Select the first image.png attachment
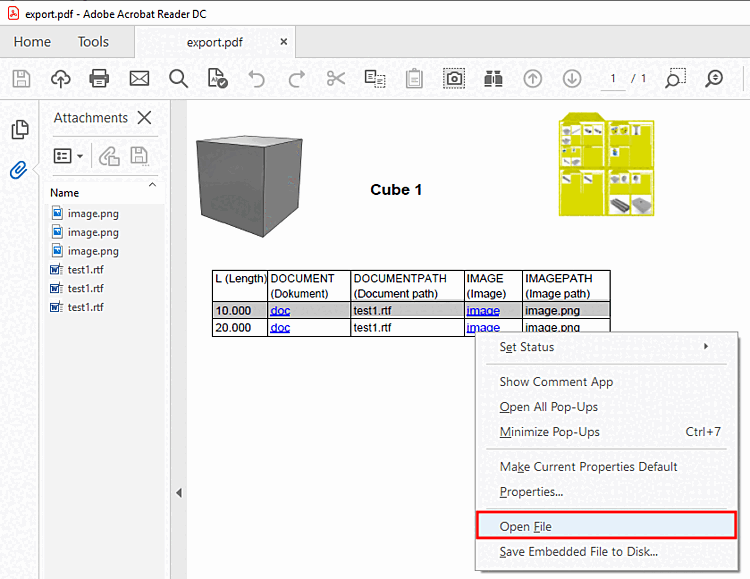750x579 pixels. coord(92,213)
